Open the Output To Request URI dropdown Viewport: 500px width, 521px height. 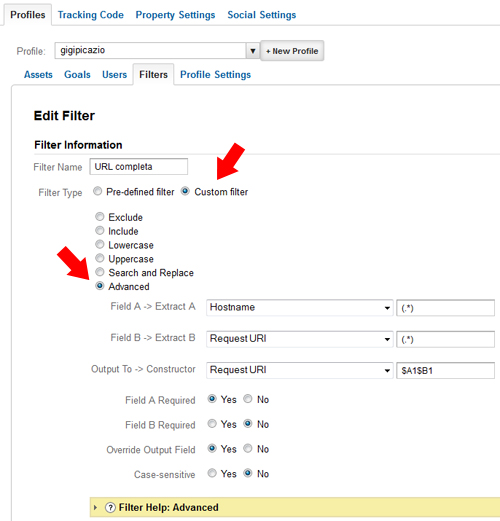[300, 370]
